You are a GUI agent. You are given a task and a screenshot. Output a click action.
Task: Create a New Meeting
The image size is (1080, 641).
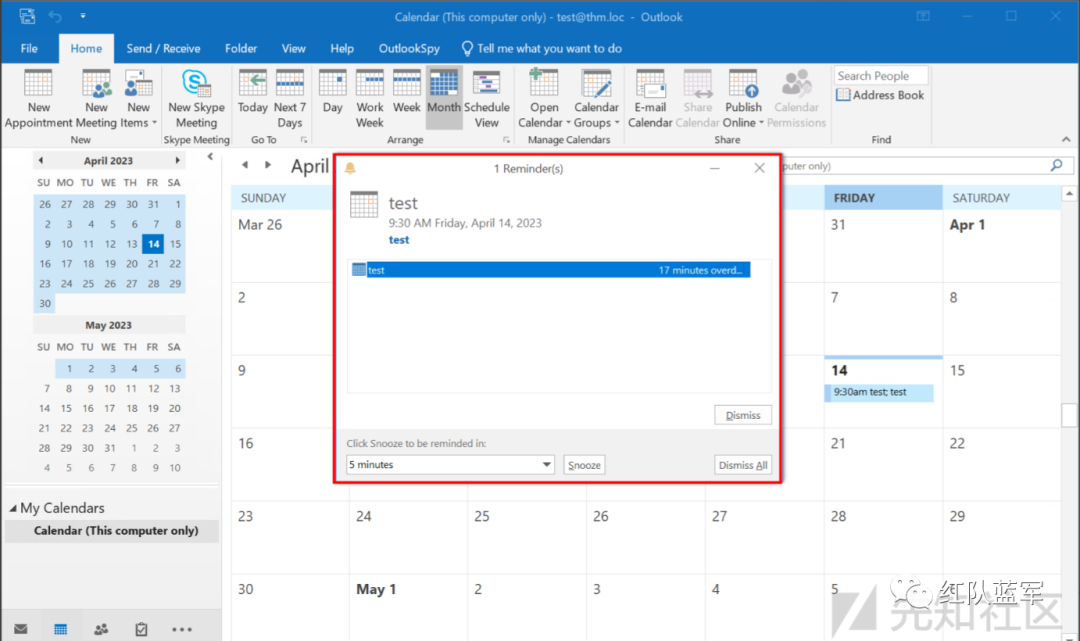[96, 99]
